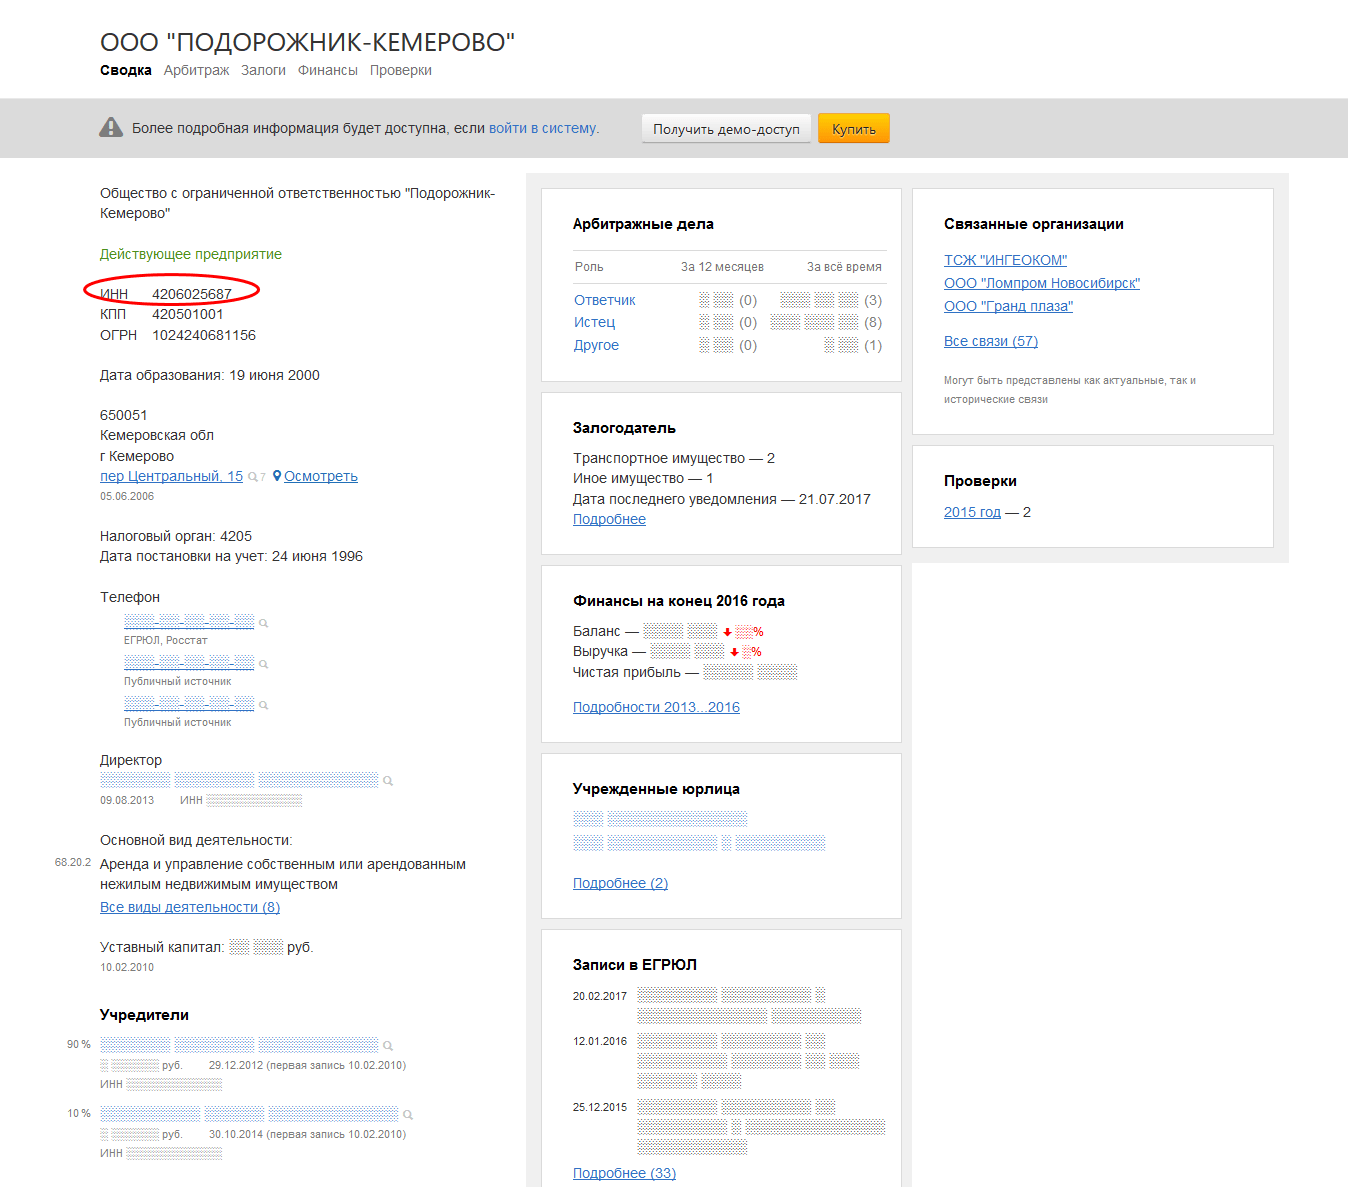Open ООО "Гранд плаза" link
The height and width of the screenshot is (1187, 1348).
(1008, 306)
